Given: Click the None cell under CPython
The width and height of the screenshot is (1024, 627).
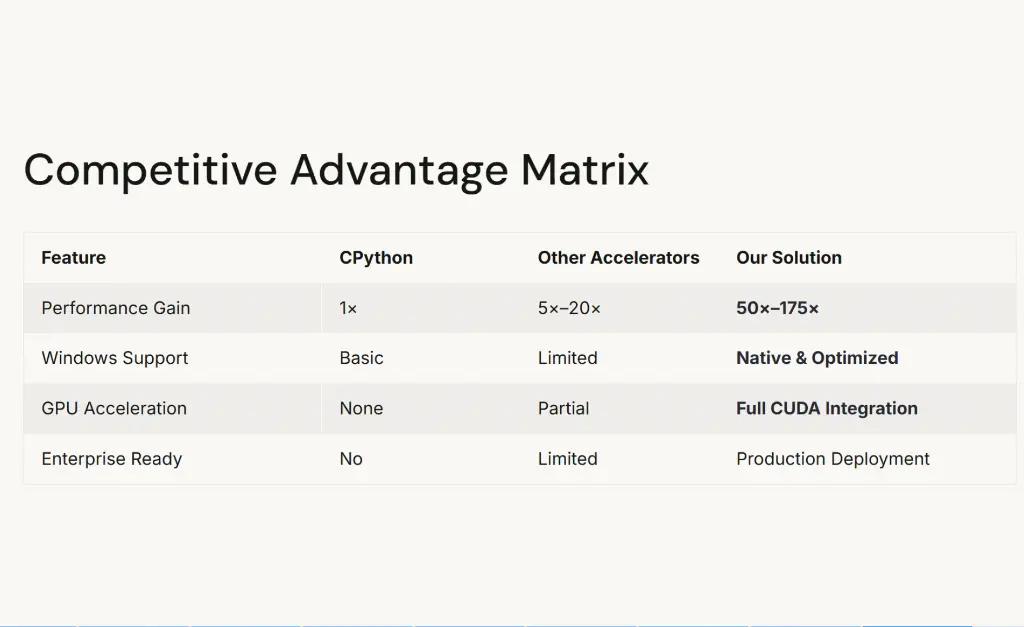Looking at the screenshot, I should tap(361, 408).
